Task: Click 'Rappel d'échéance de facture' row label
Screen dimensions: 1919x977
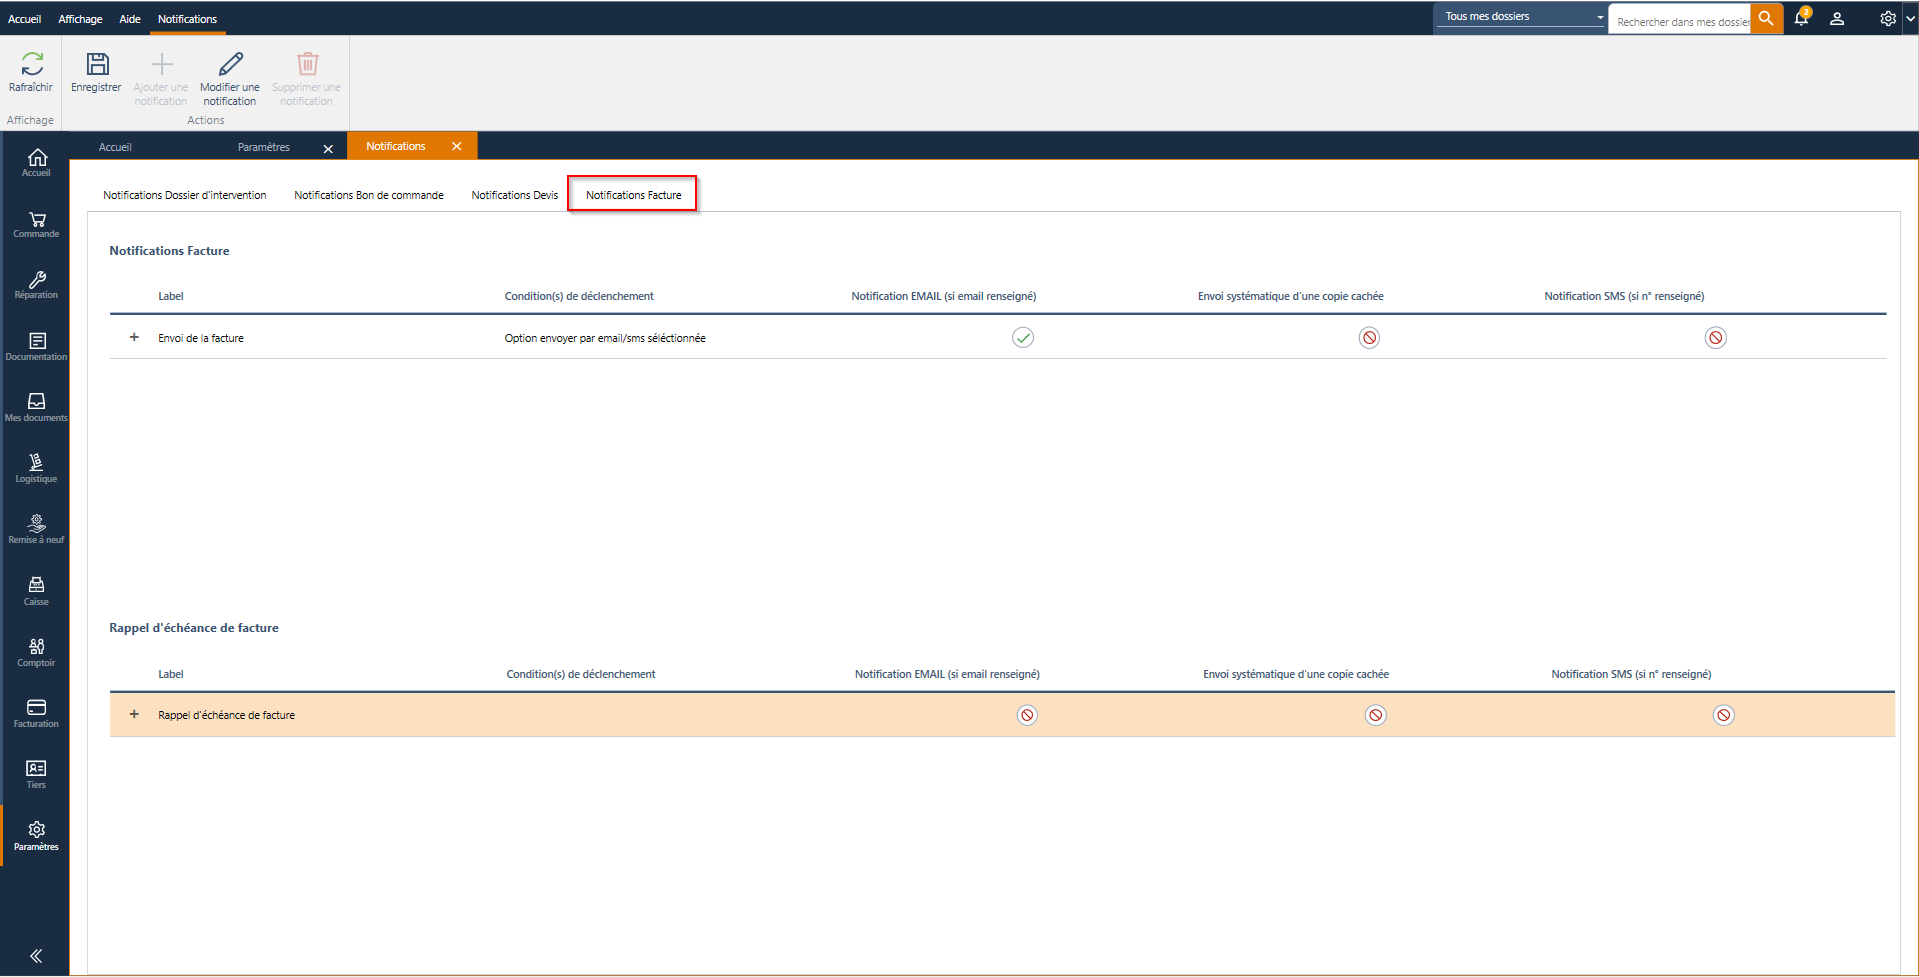Action: [x=227, y=715]
